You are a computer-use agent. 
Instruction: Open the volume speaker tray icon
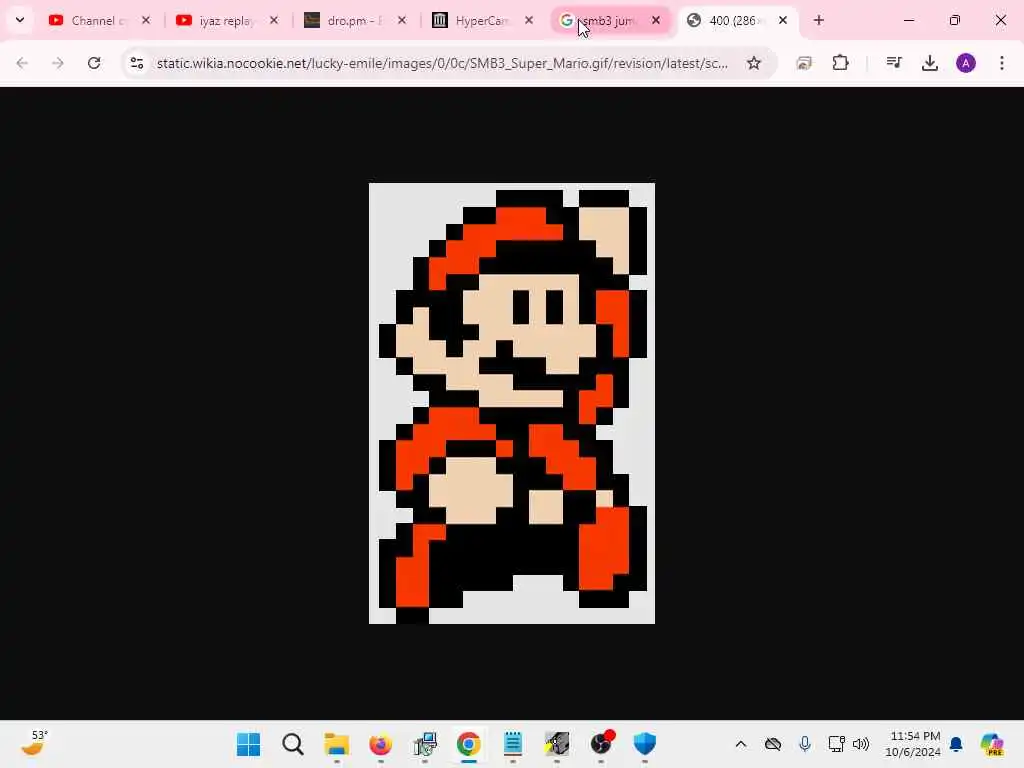tap(861, 744)
